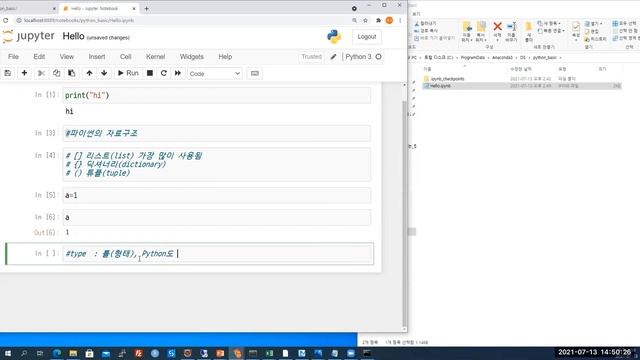The width and height of the screenshot is (640, 360).
Task: Select the list/dictionary/tuple comment cell
Action: (x=217, y=164)
